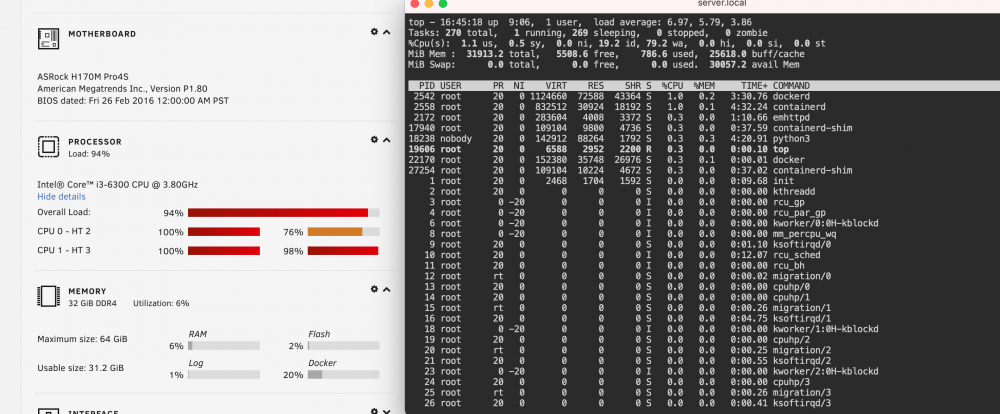1000x414 pixels.
Task: Select the kthreadd process row
Action: pos(702,191)
